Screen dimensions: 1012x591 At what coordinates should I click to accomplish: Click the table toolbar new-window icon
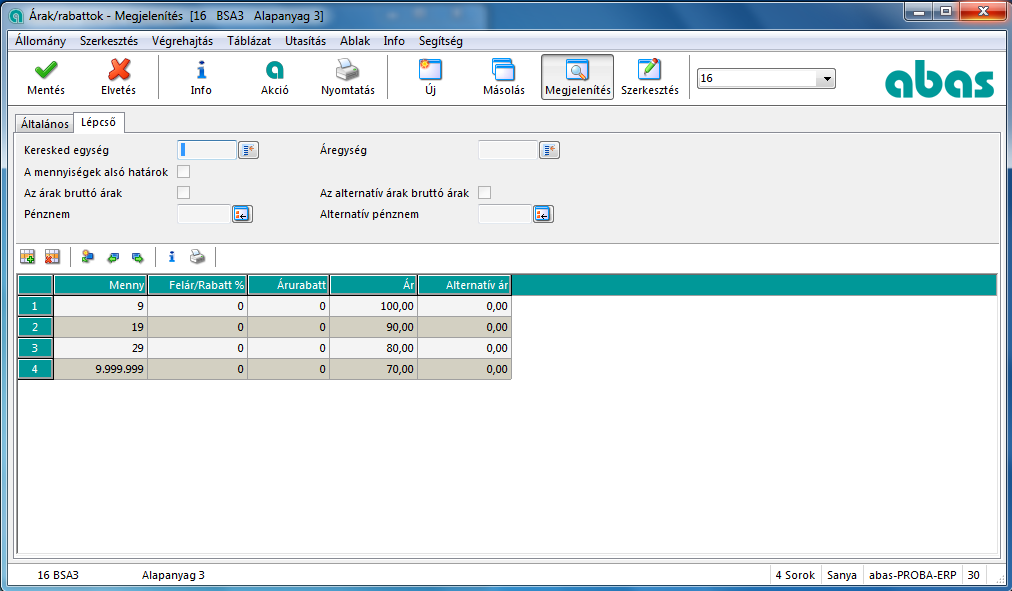pyautogui.click(x=88, y=257)
